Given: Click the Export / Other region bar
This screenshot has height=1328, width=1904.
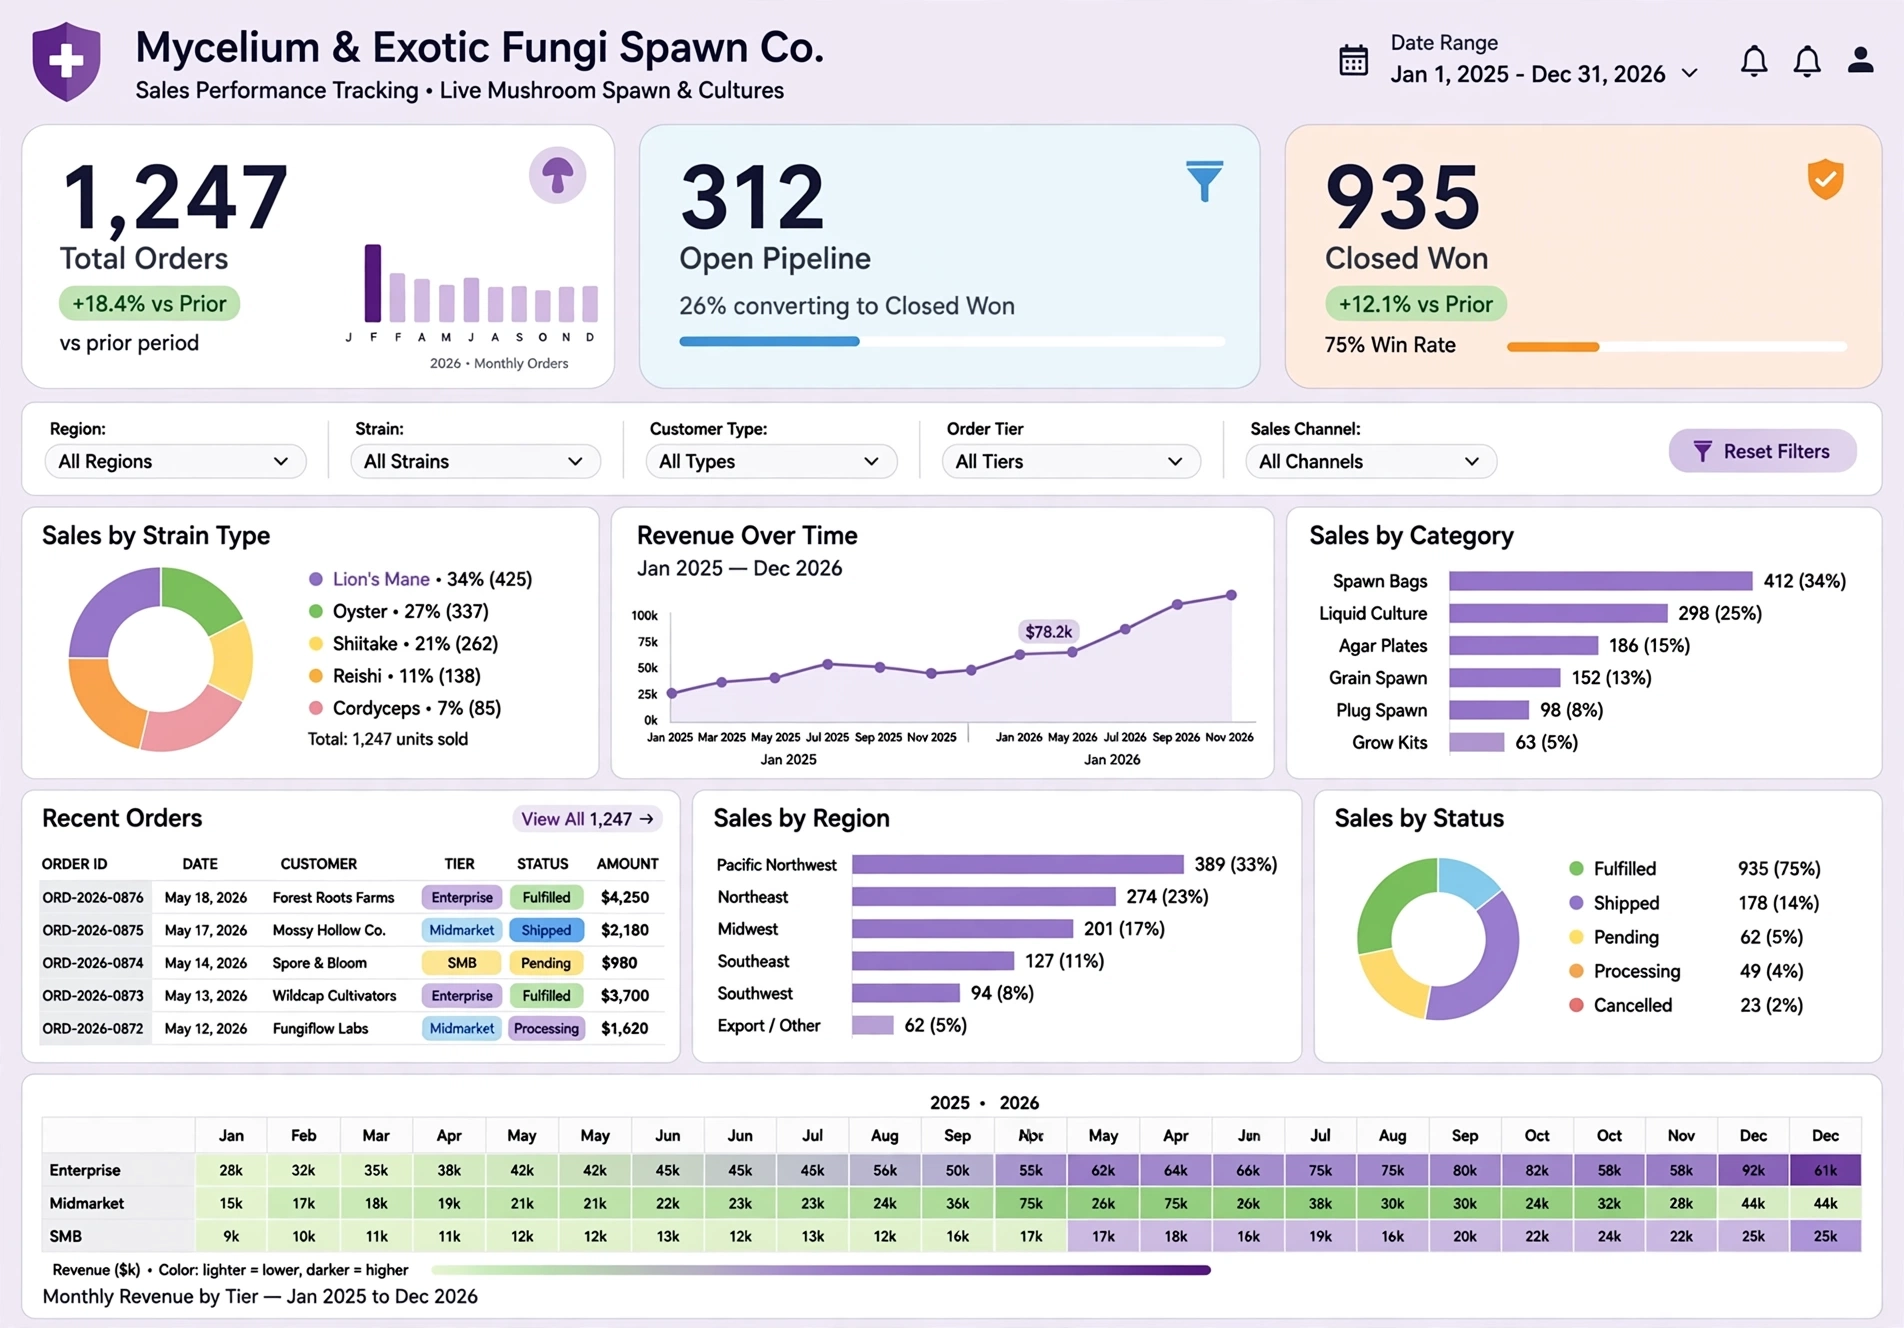Looking at the screenshot, I should coord(872,1025).
